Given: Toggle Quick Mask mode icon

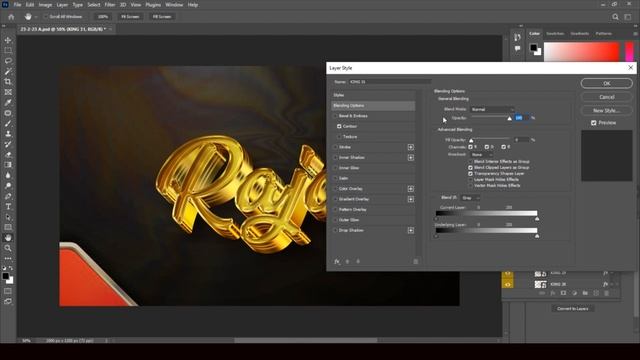Looking at the screenshot, I should [x=8, y=291].
